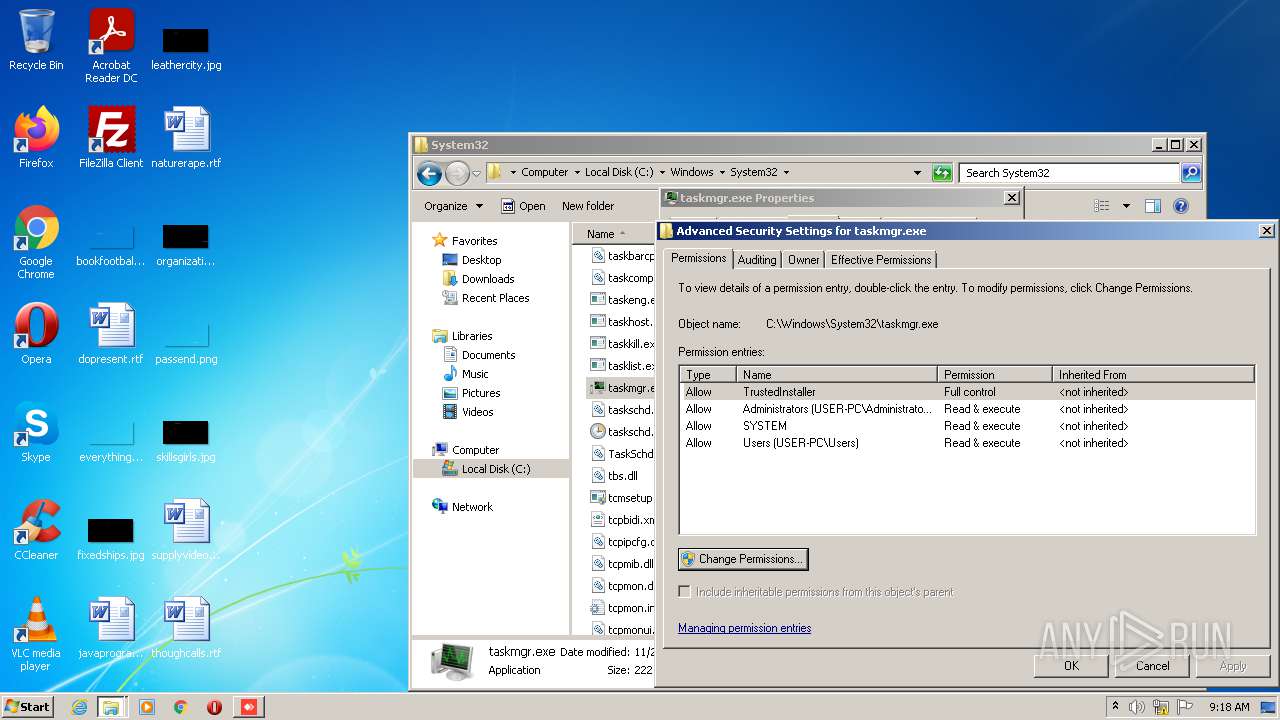Click the Start button
The height and width of the screenshot is (720, 1280).
(27, 707)
